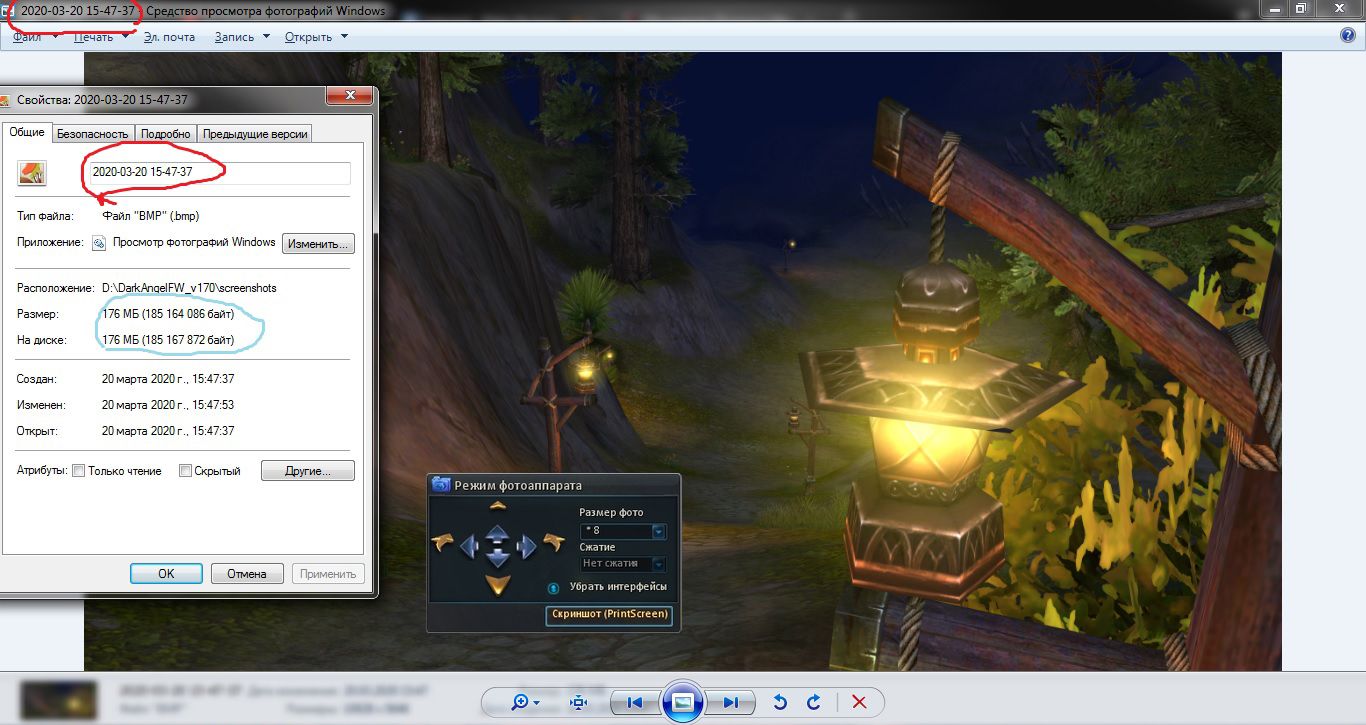Switch to the Предыдущие версии tab
The image size is (1366, 725).
(255, 133)
